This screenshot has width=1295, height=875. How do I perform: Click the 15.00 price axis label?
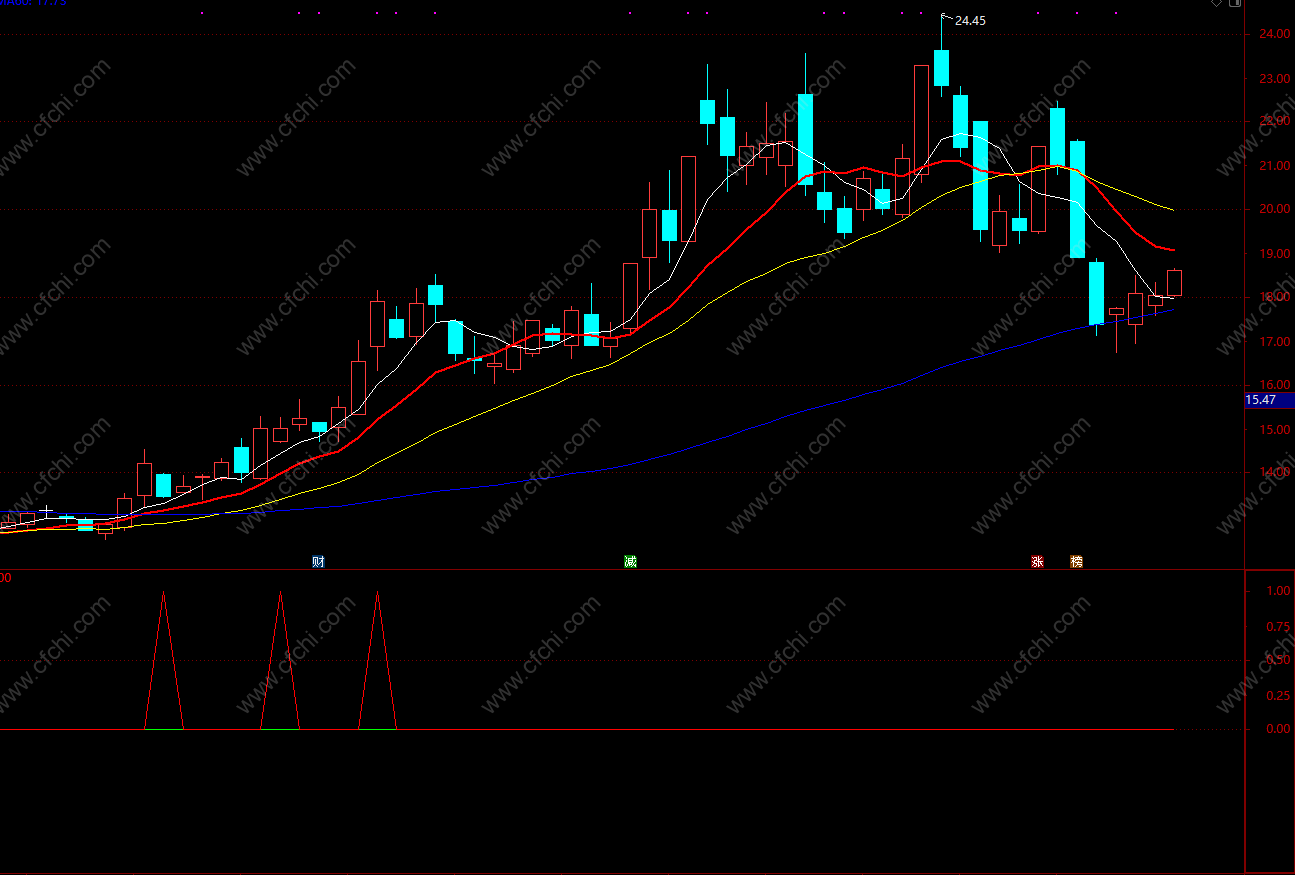(x=1274, y=430)
